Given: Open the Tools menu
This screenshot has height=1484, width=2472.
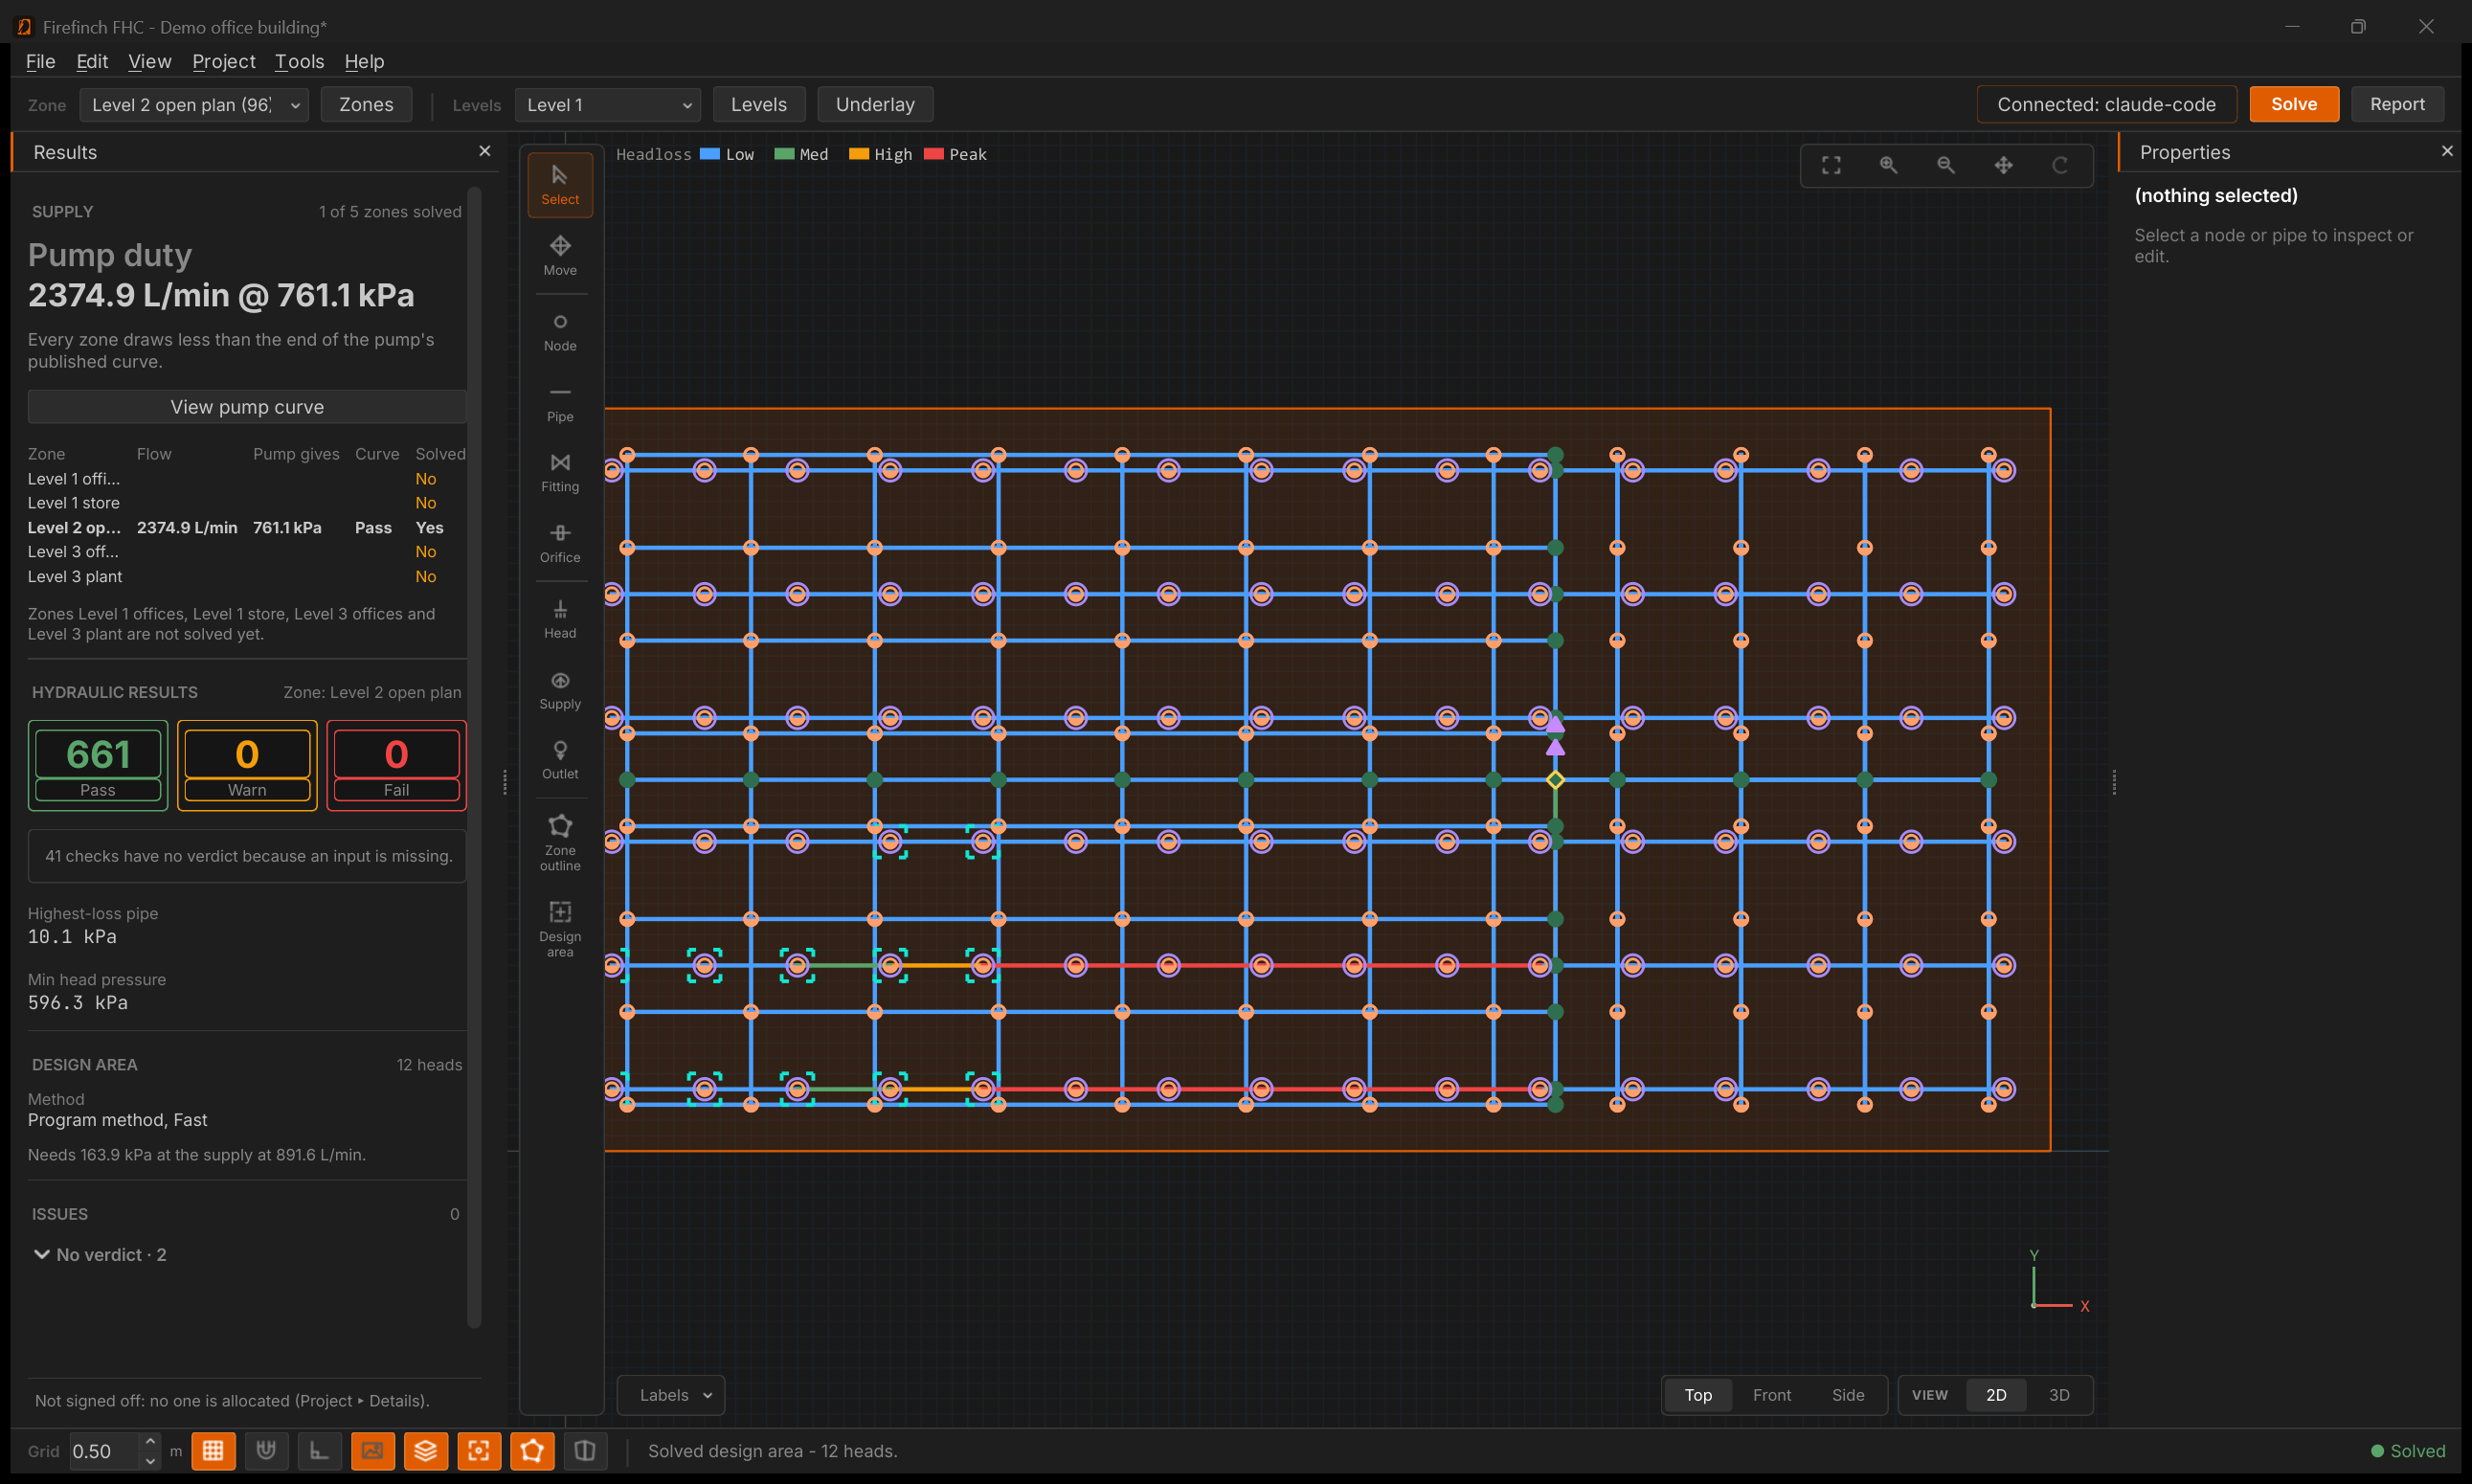Looking at the screenshot, I should tap(299, 62).
